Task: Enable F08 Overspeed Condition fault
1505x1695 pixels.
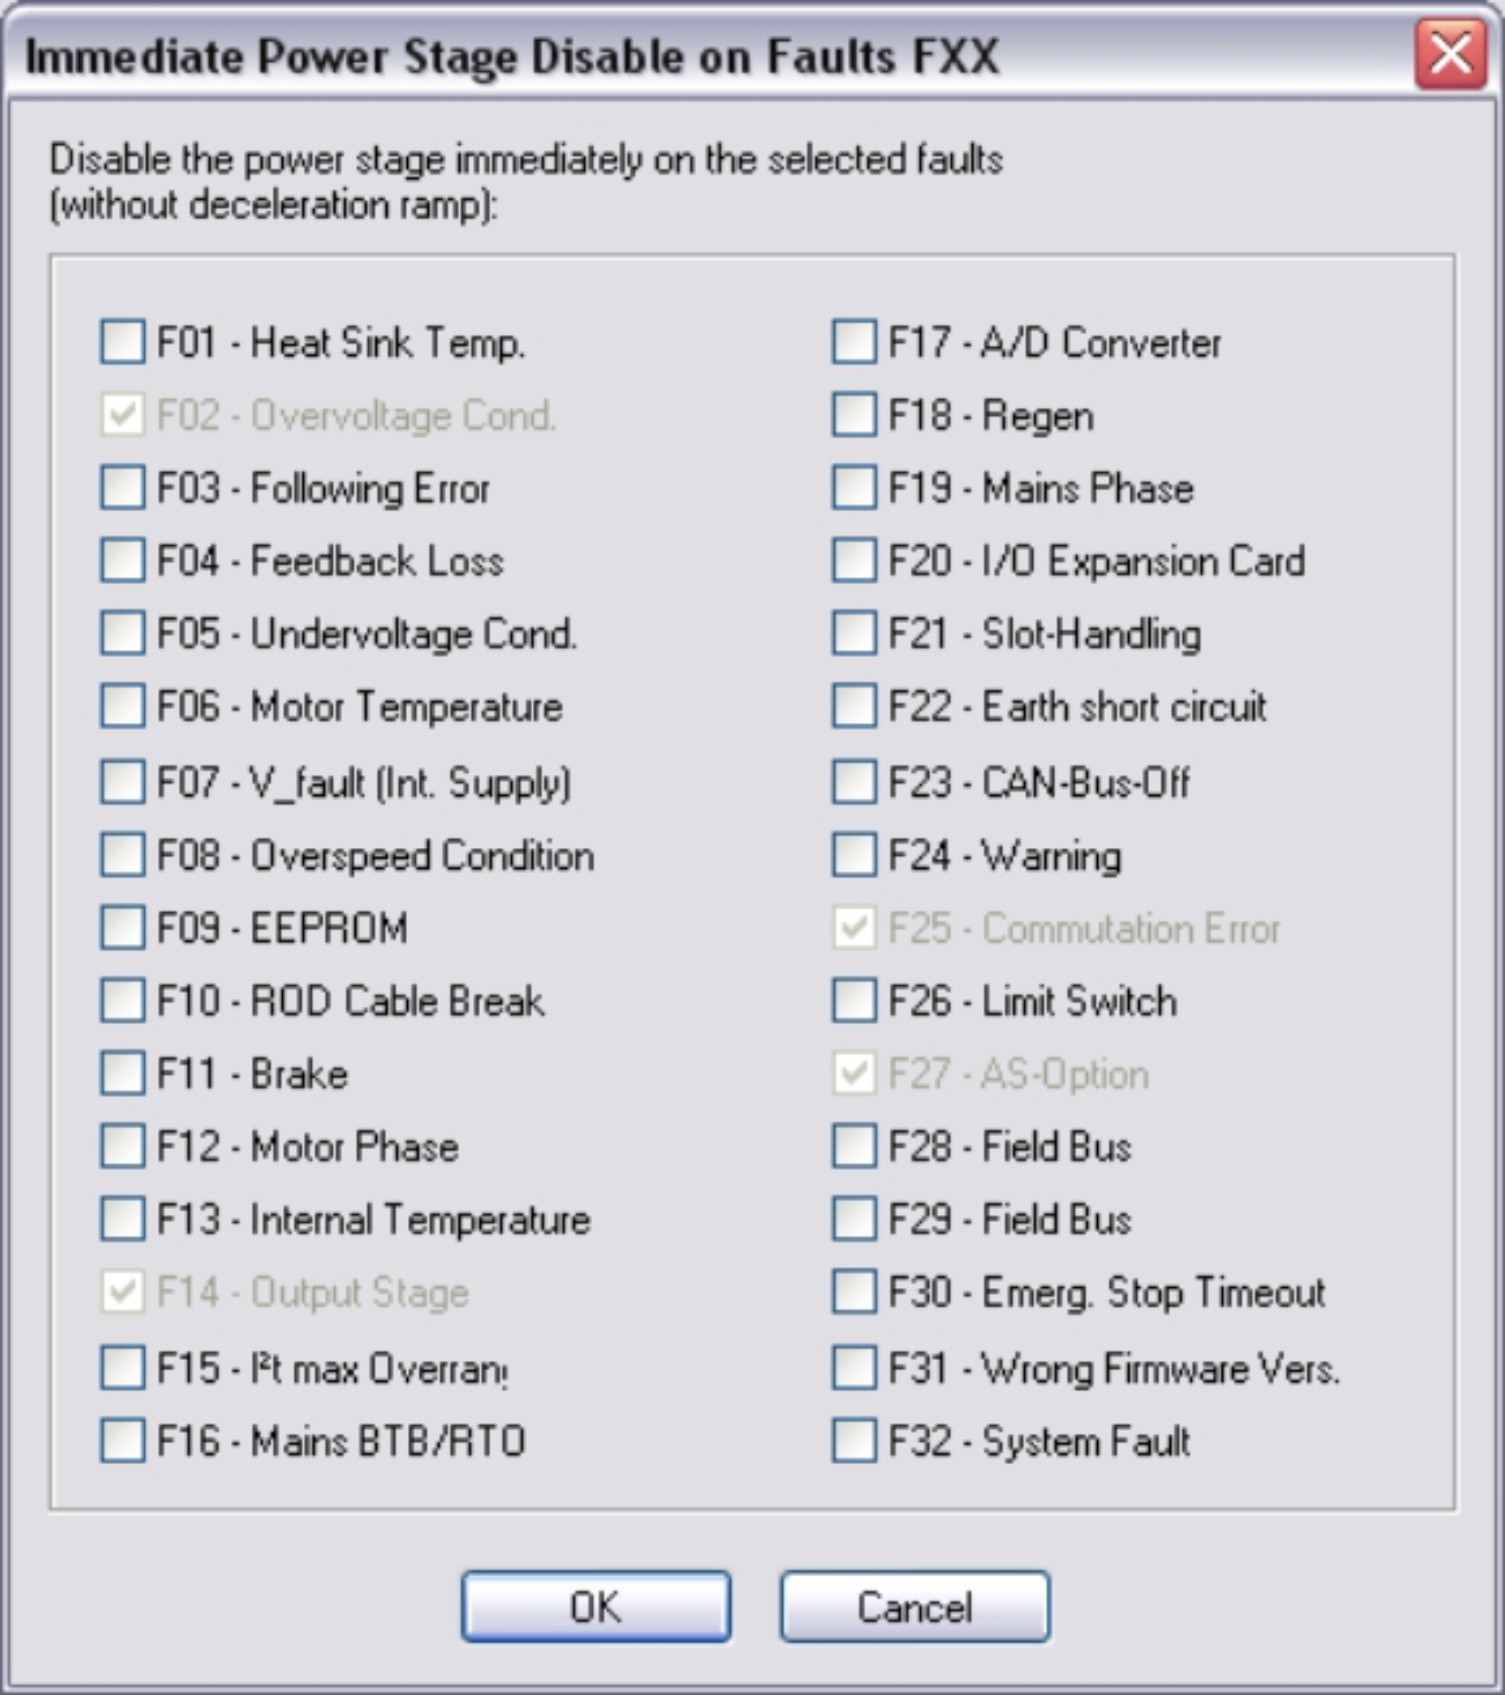Action: pyautogui.click(x=123, y=856)
